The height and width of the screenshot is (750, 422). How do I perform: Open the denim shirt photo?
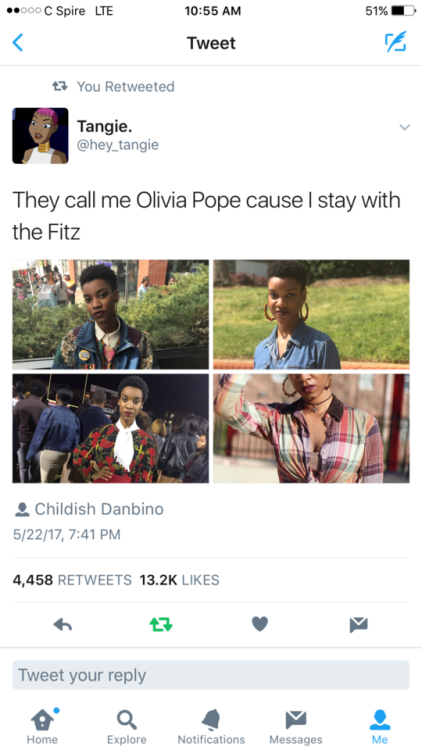311,314
